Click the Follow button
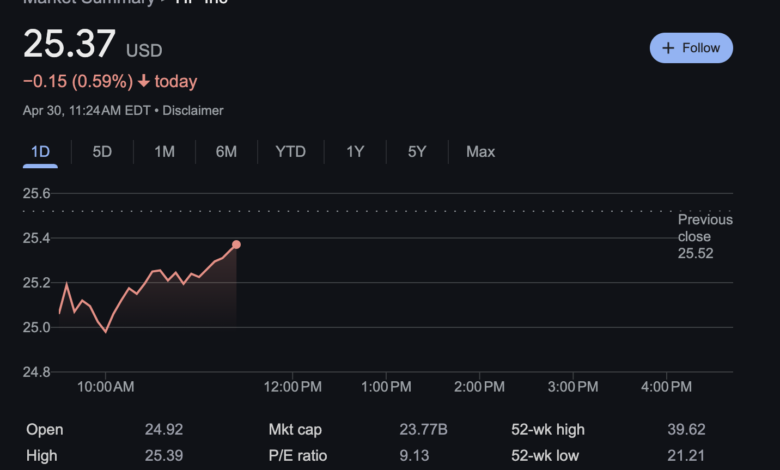 coord(691,48)
